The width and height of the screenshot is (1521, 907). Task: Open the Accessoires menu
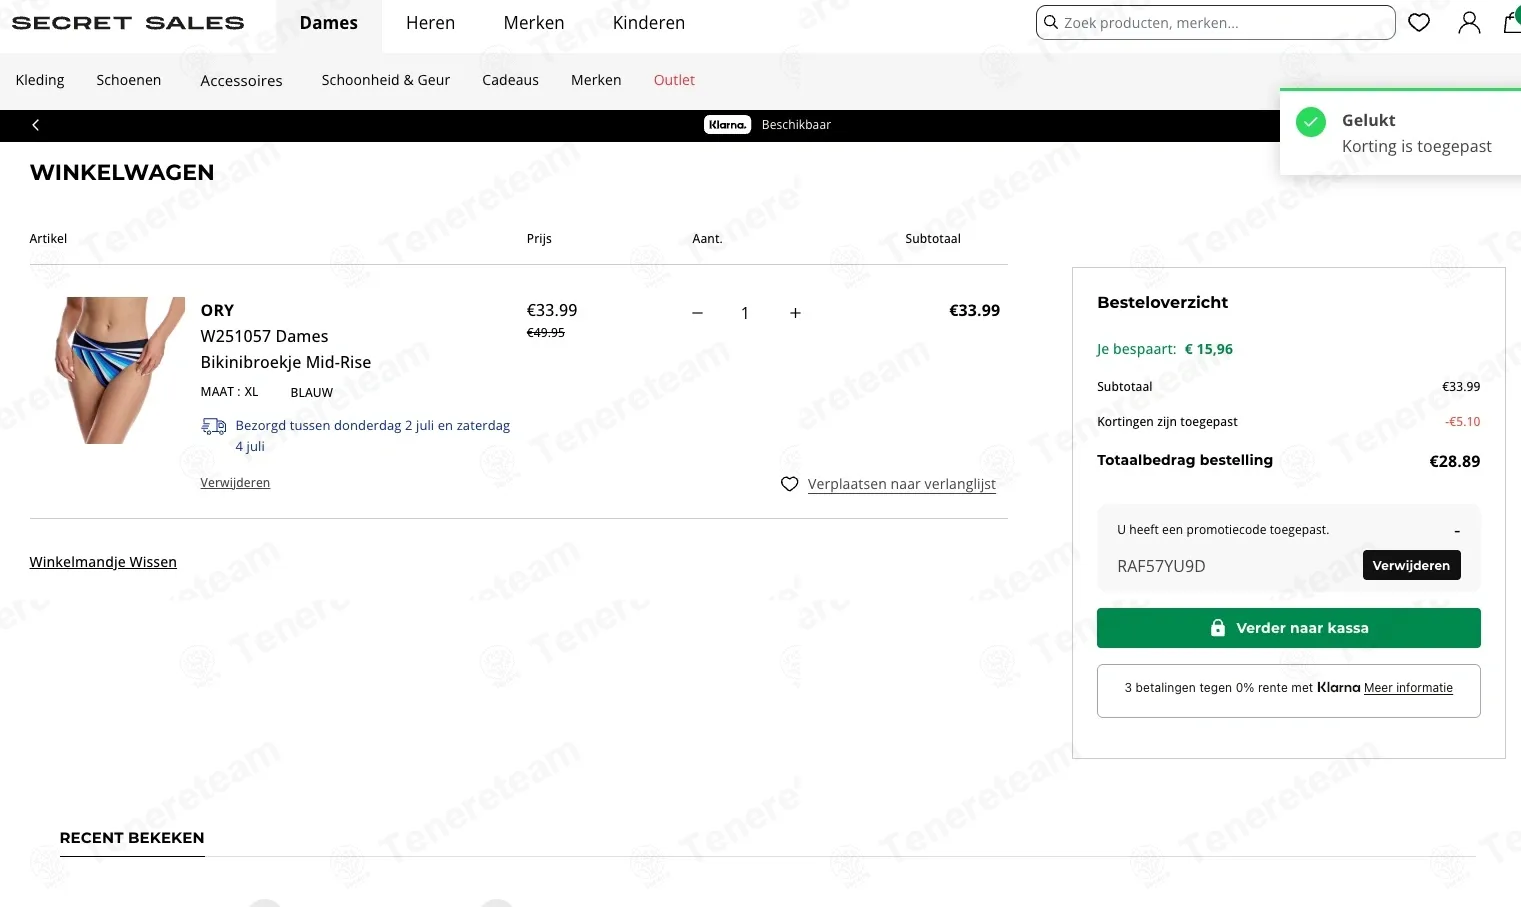pyautogui.click(x=241, y=81)
